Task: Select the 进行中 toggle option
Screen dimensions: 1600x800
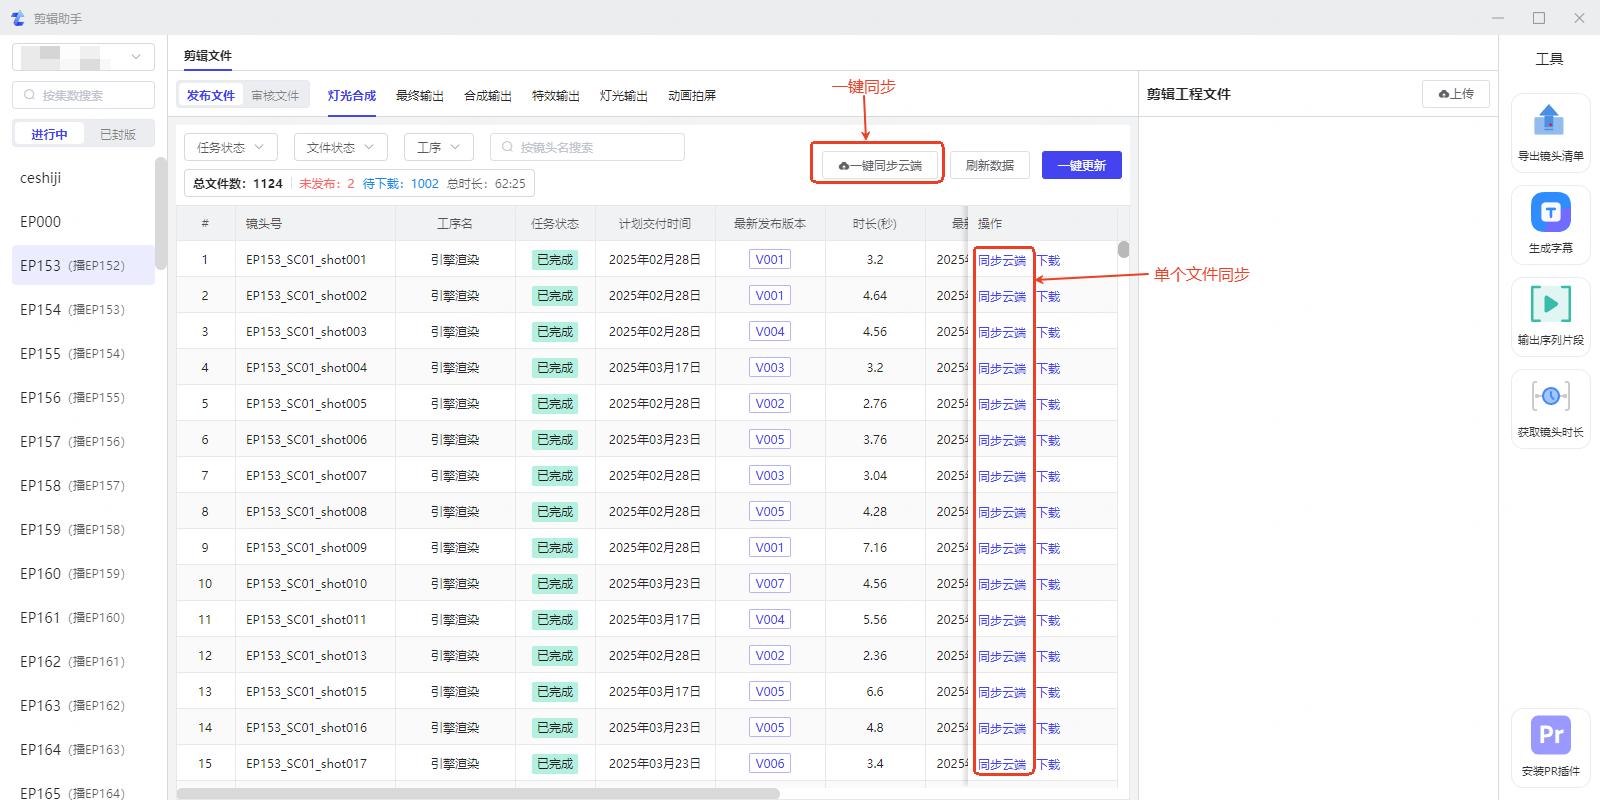Action: click(49, 134)
